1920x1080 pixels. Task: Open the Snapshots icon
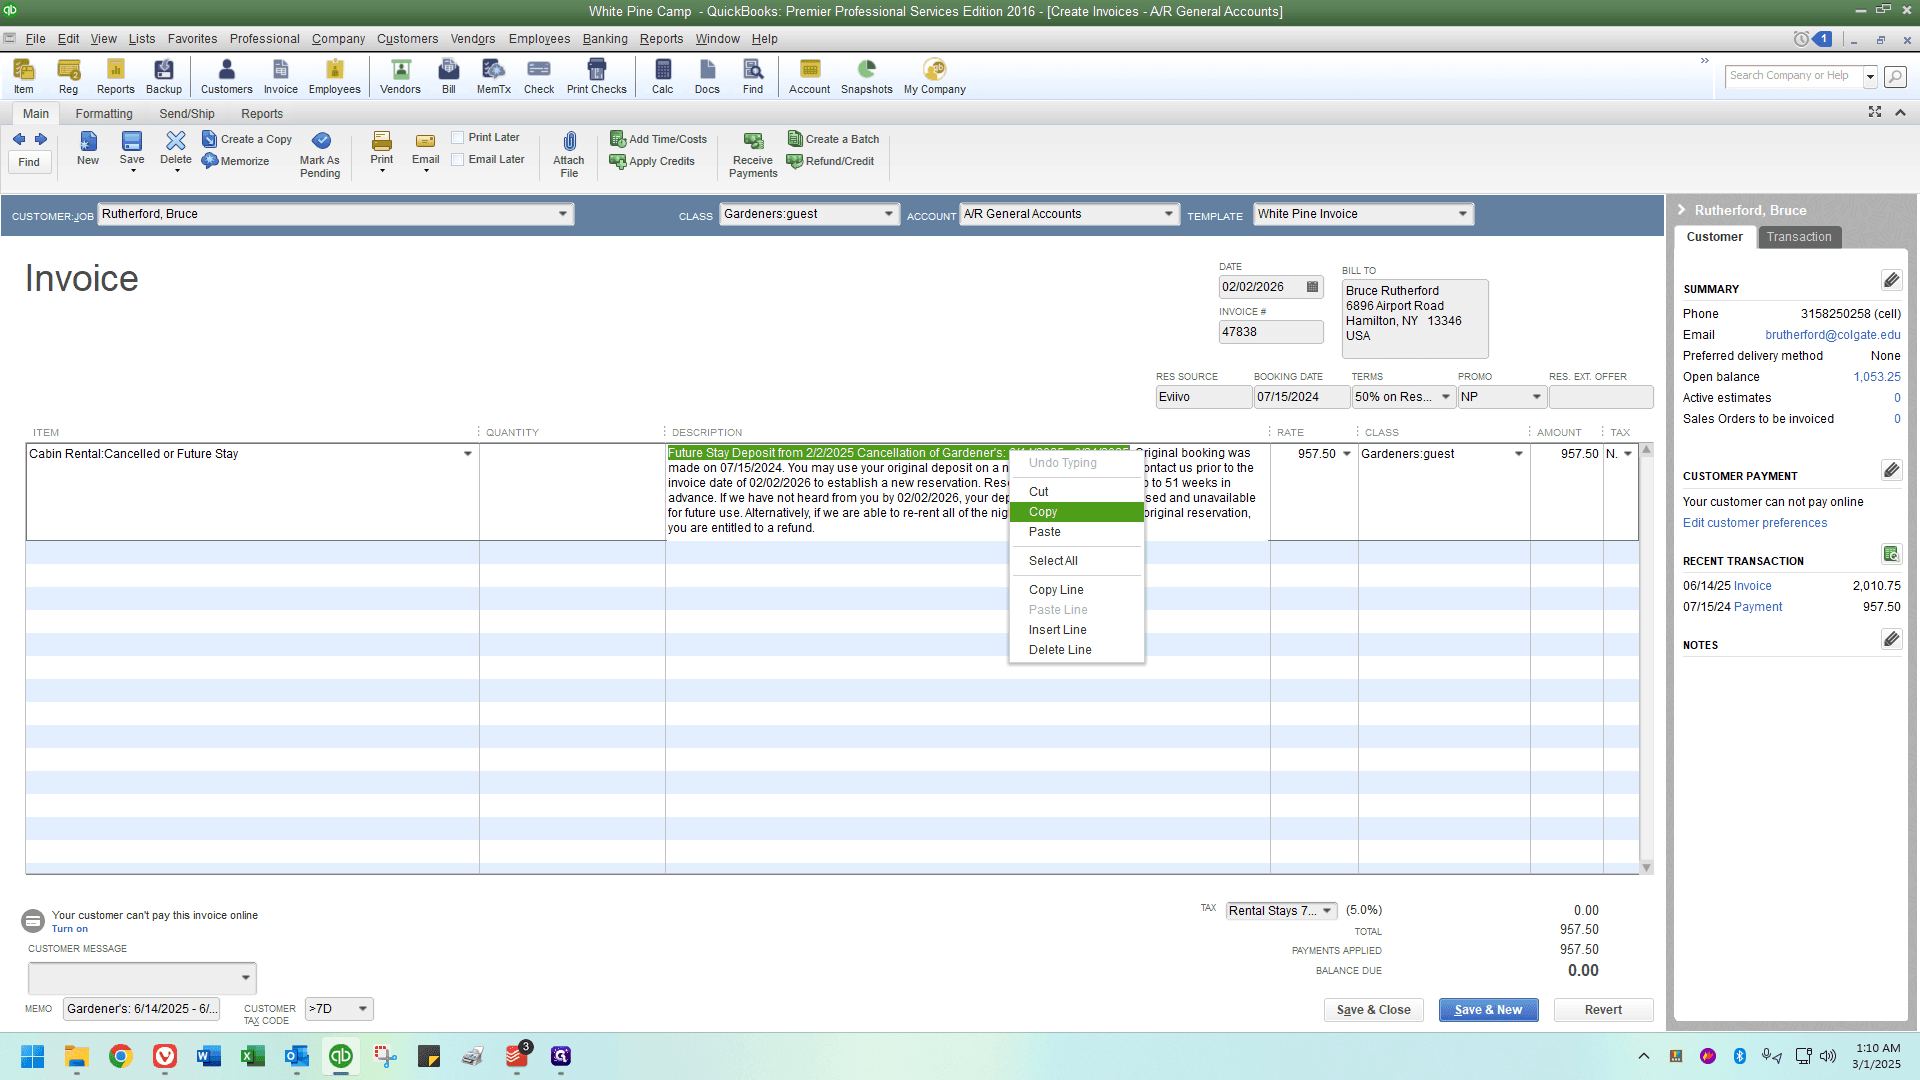pyautogui.click(x=867, y=76)
